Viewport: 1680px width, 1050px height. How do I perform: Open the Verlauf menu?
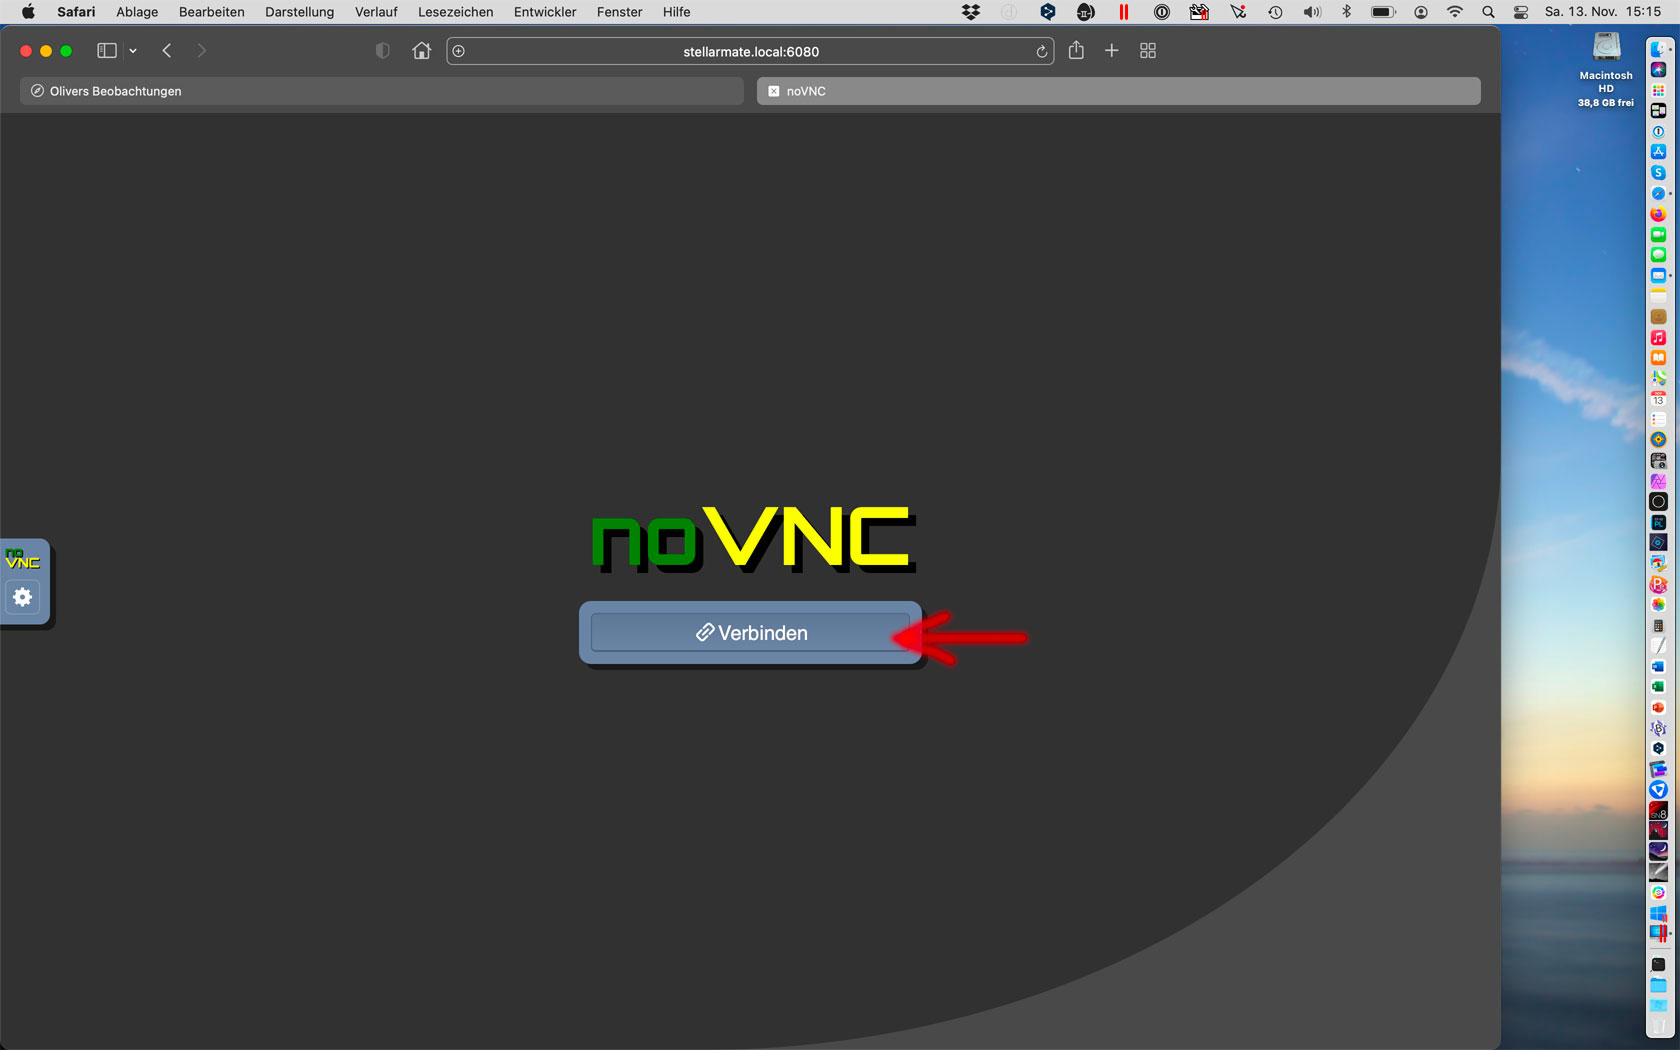tap(376, 12)
